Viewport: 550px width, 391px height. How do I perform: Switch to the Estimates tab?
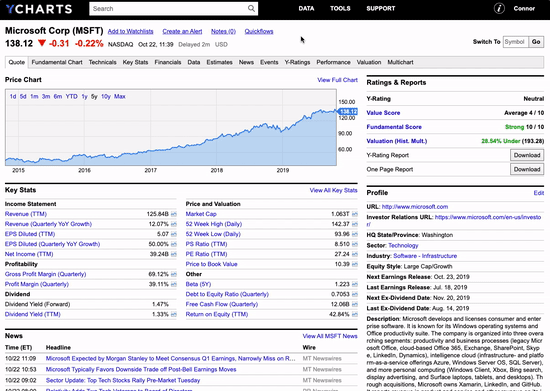click(x=219, y=62)
